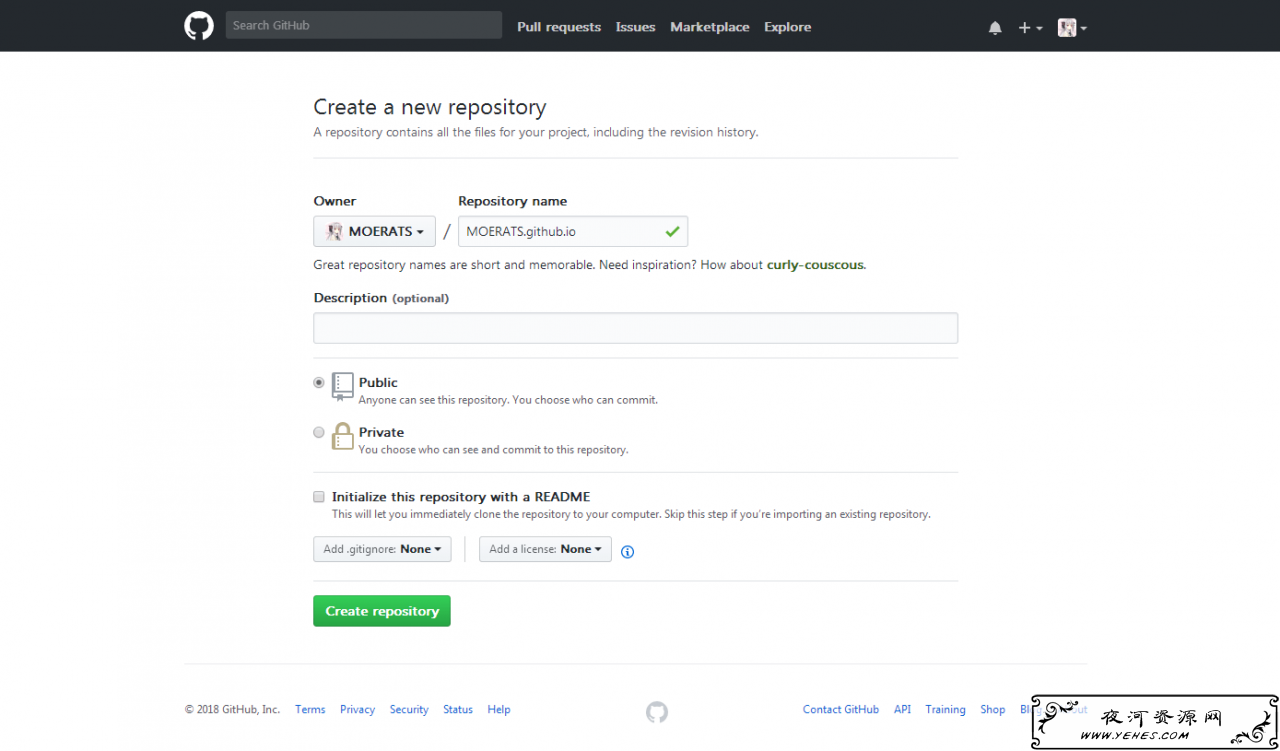Open the user avatar menu
Image resolution: width=1280 pixels, height=751 pixels.
click(x=1072, y=28)
